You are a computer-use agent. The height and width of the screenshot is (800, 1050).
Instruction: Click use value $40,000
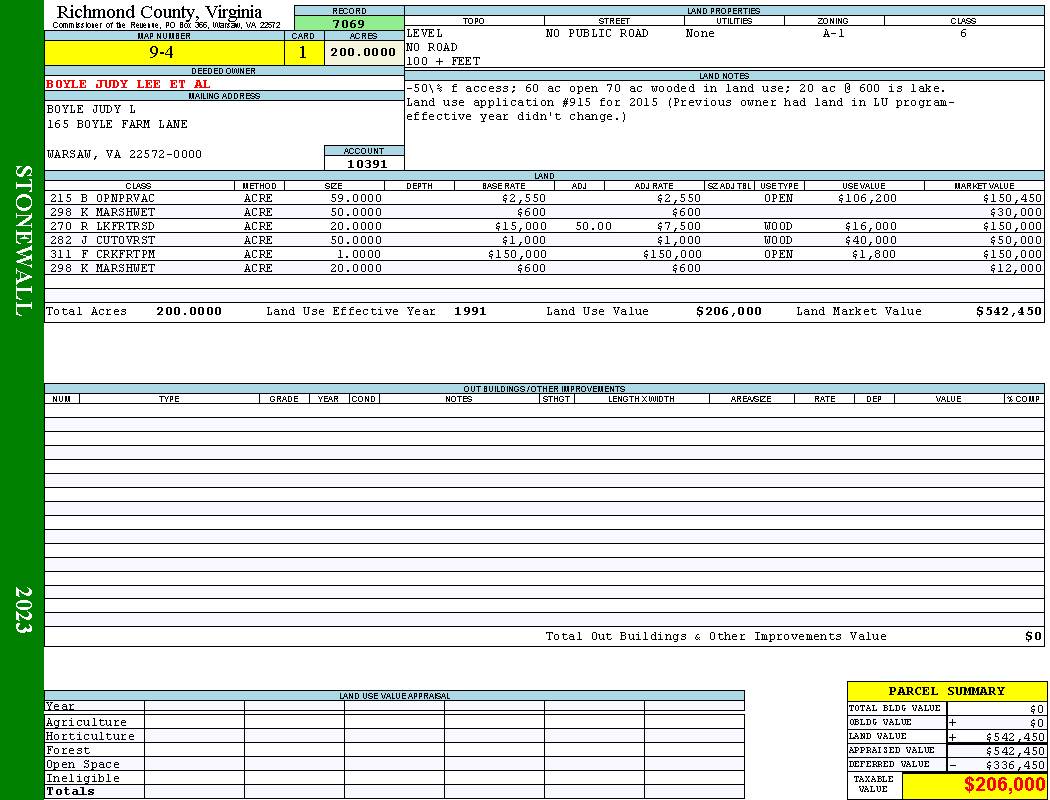coord(871,240)
